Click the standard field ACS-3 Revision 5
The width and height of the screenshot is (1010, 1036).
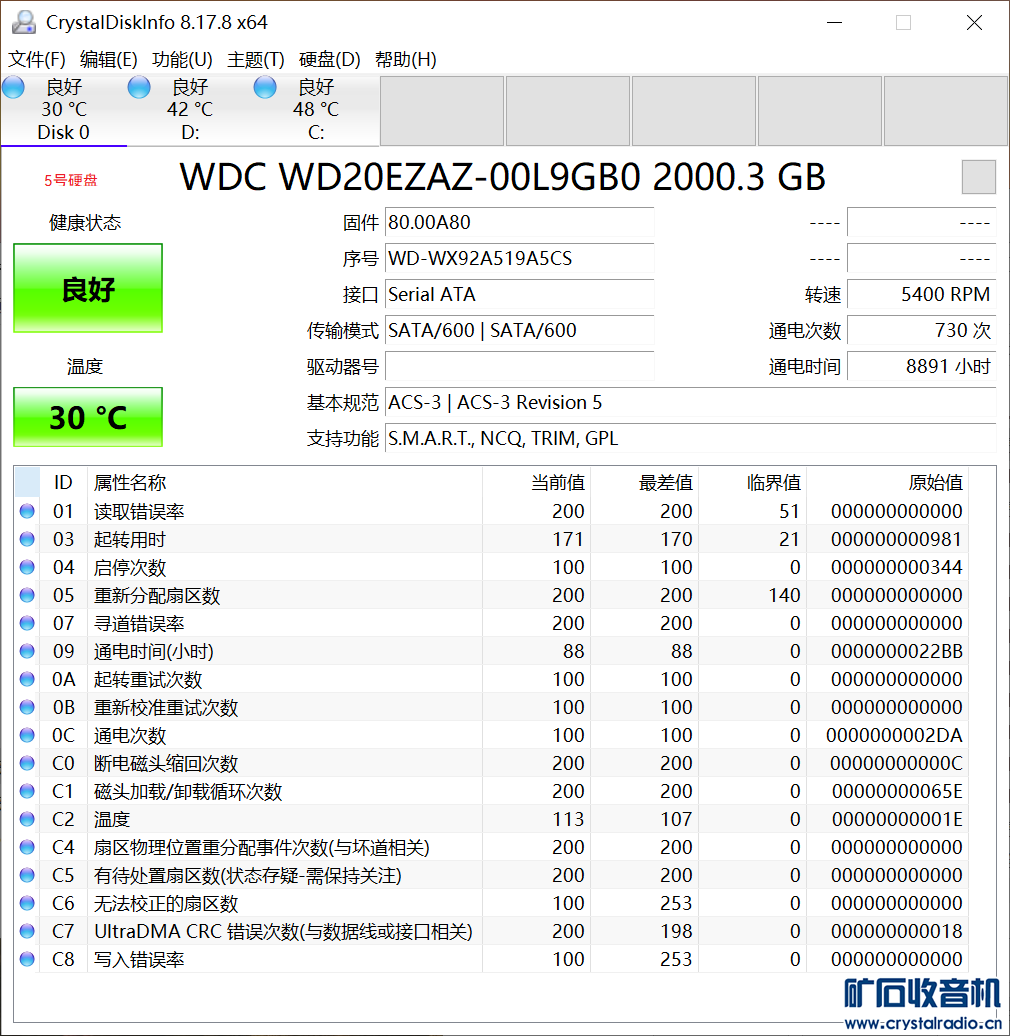pos(690,402)
